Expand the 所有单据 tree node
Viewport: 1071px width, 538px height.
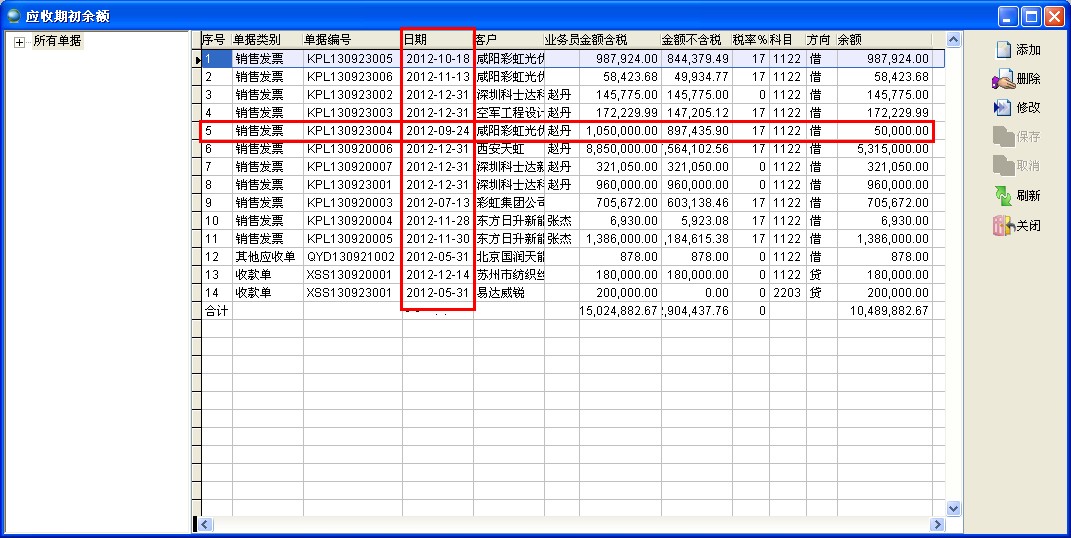tap(19, 41)
